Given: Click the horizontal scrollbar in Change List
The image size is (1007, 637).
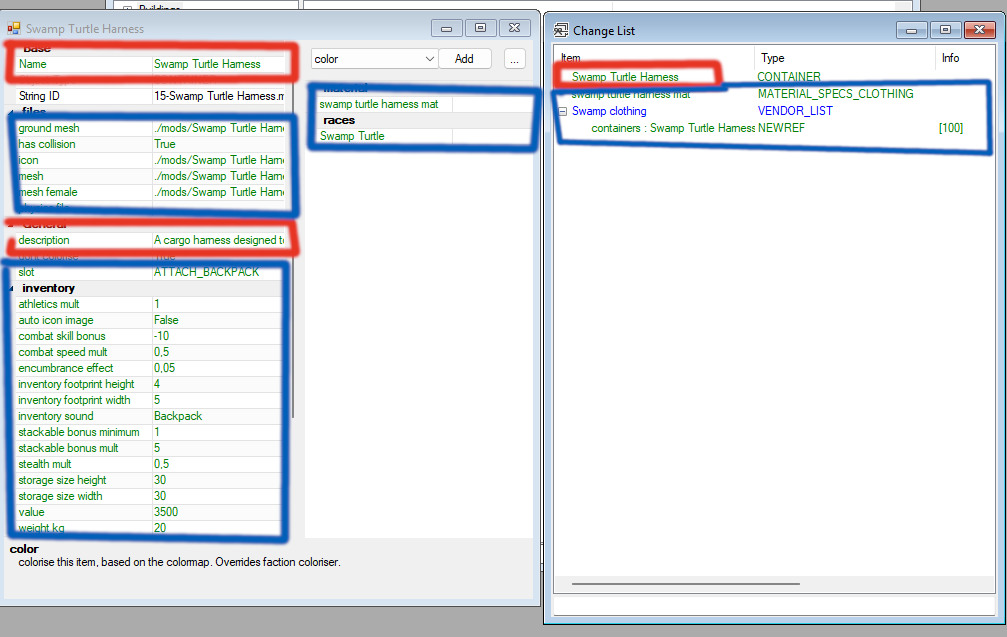Looking at the screenshot, I should [686, 584].
